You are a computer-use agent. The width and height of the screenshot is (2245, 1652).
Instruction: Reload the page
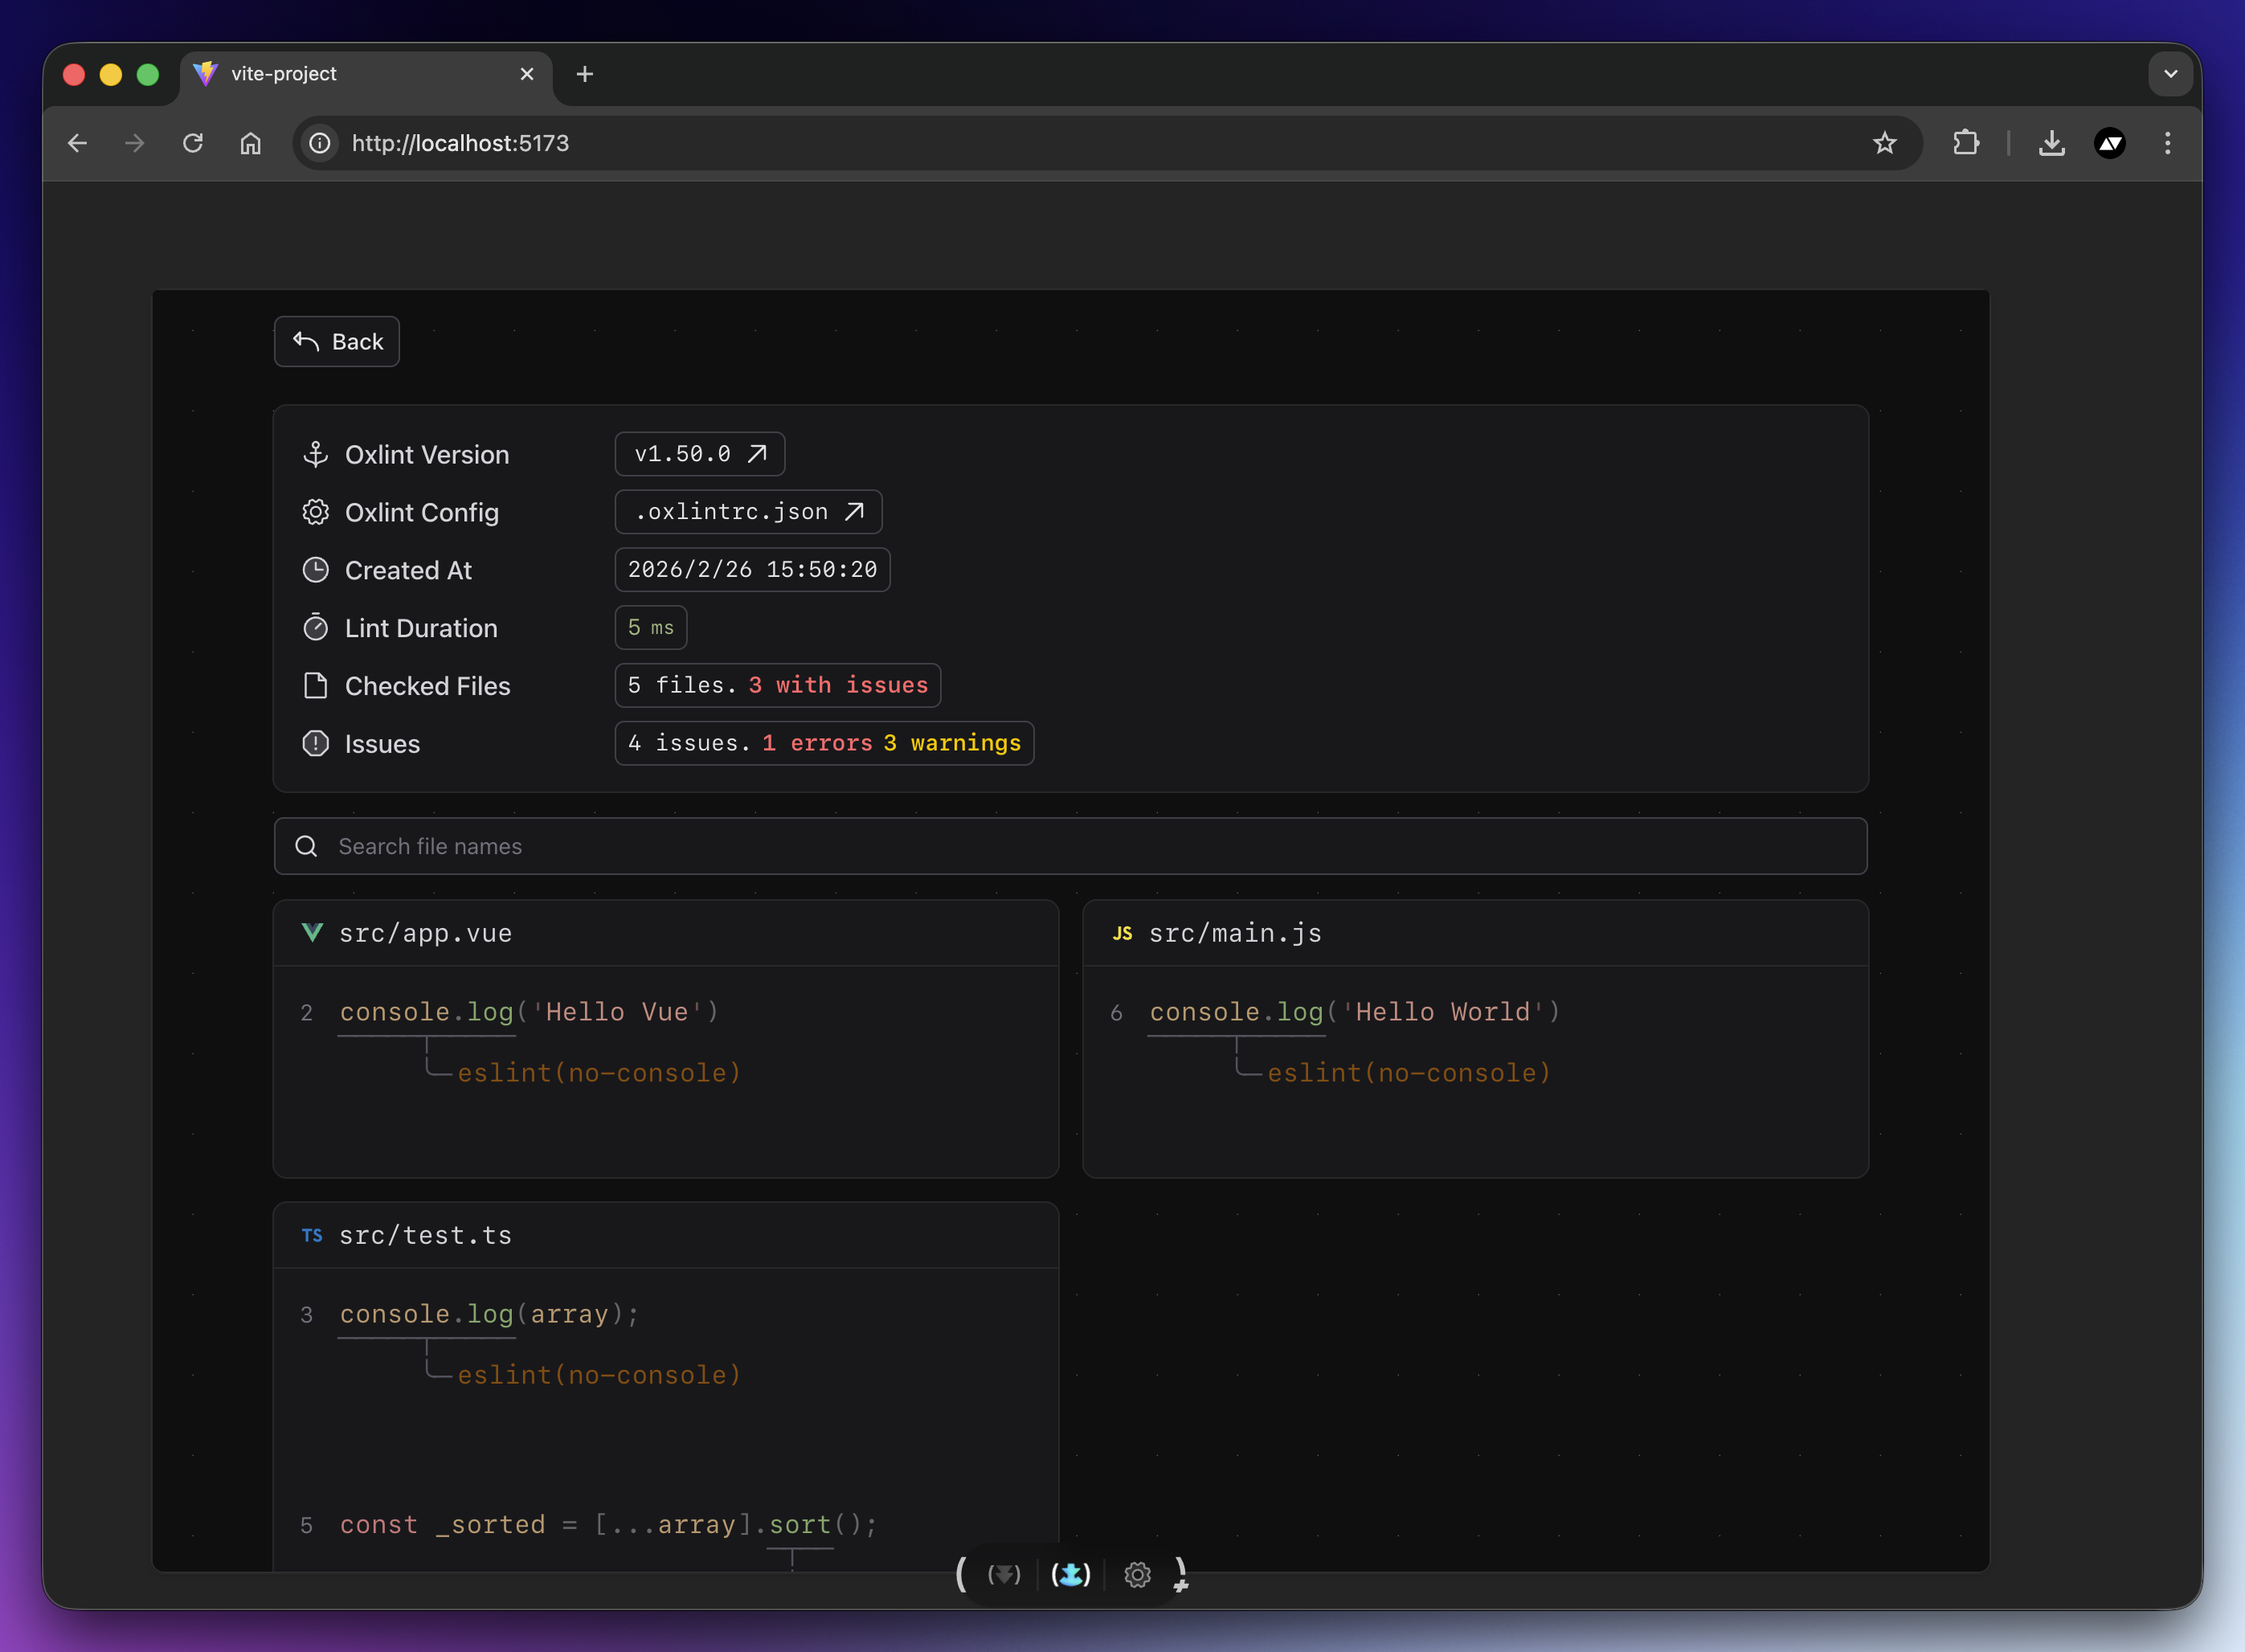193,143
